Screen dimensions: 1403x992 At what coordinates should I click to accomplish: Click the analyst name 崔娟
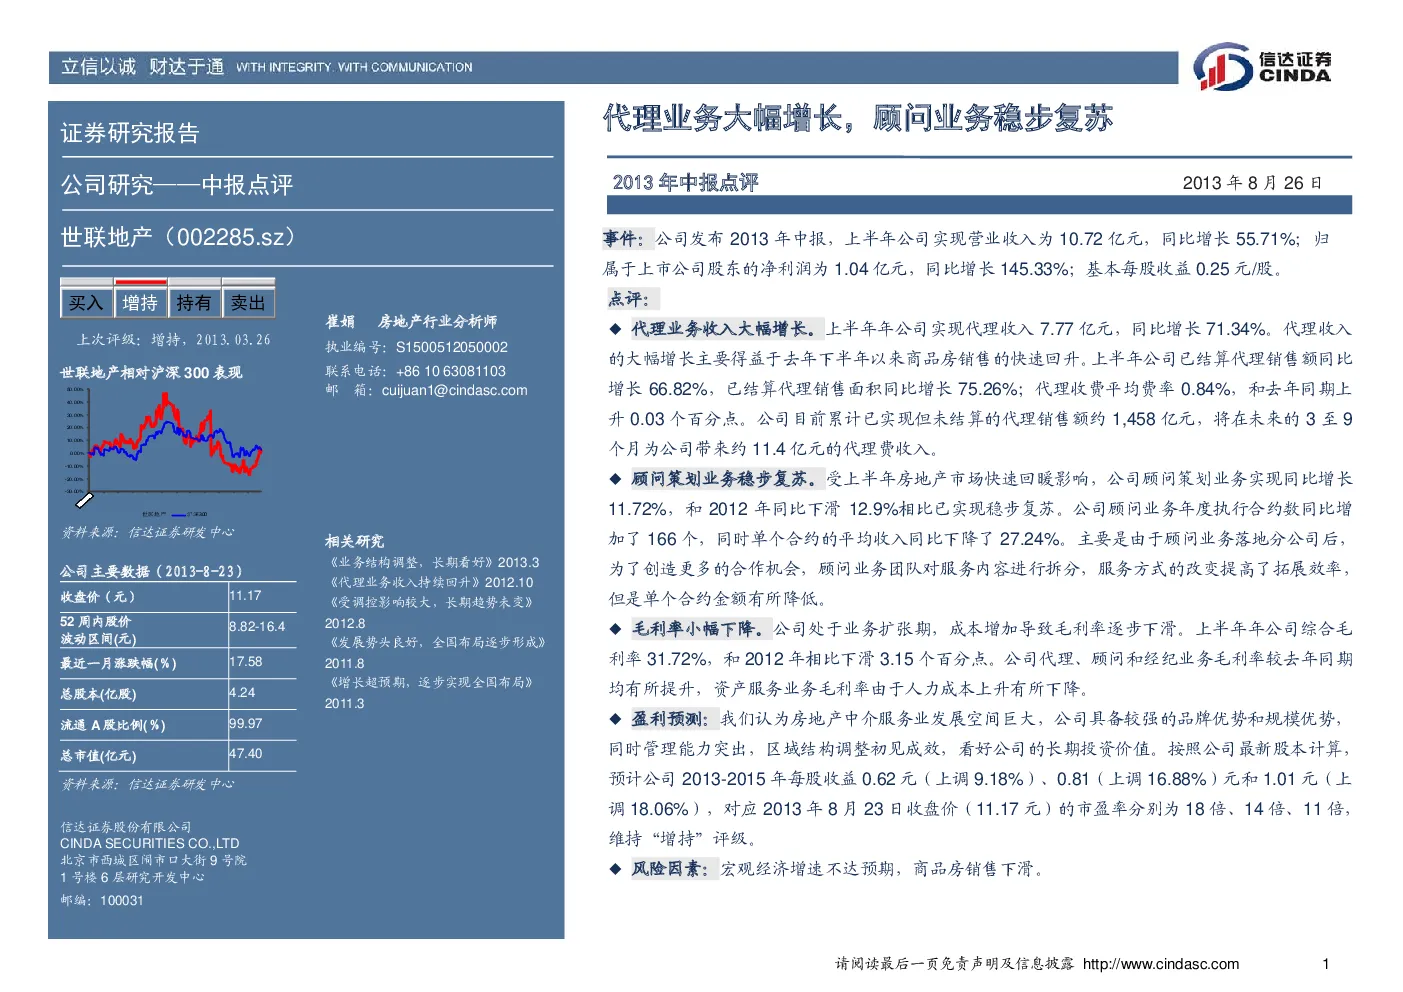(x=340, y=322)
